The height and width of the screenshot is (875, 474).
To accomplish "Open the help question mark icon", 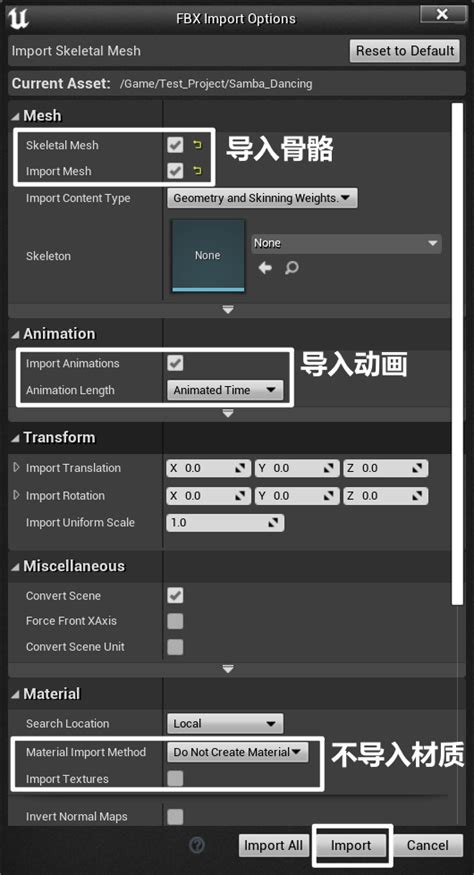I will click(x=197, y=845).
